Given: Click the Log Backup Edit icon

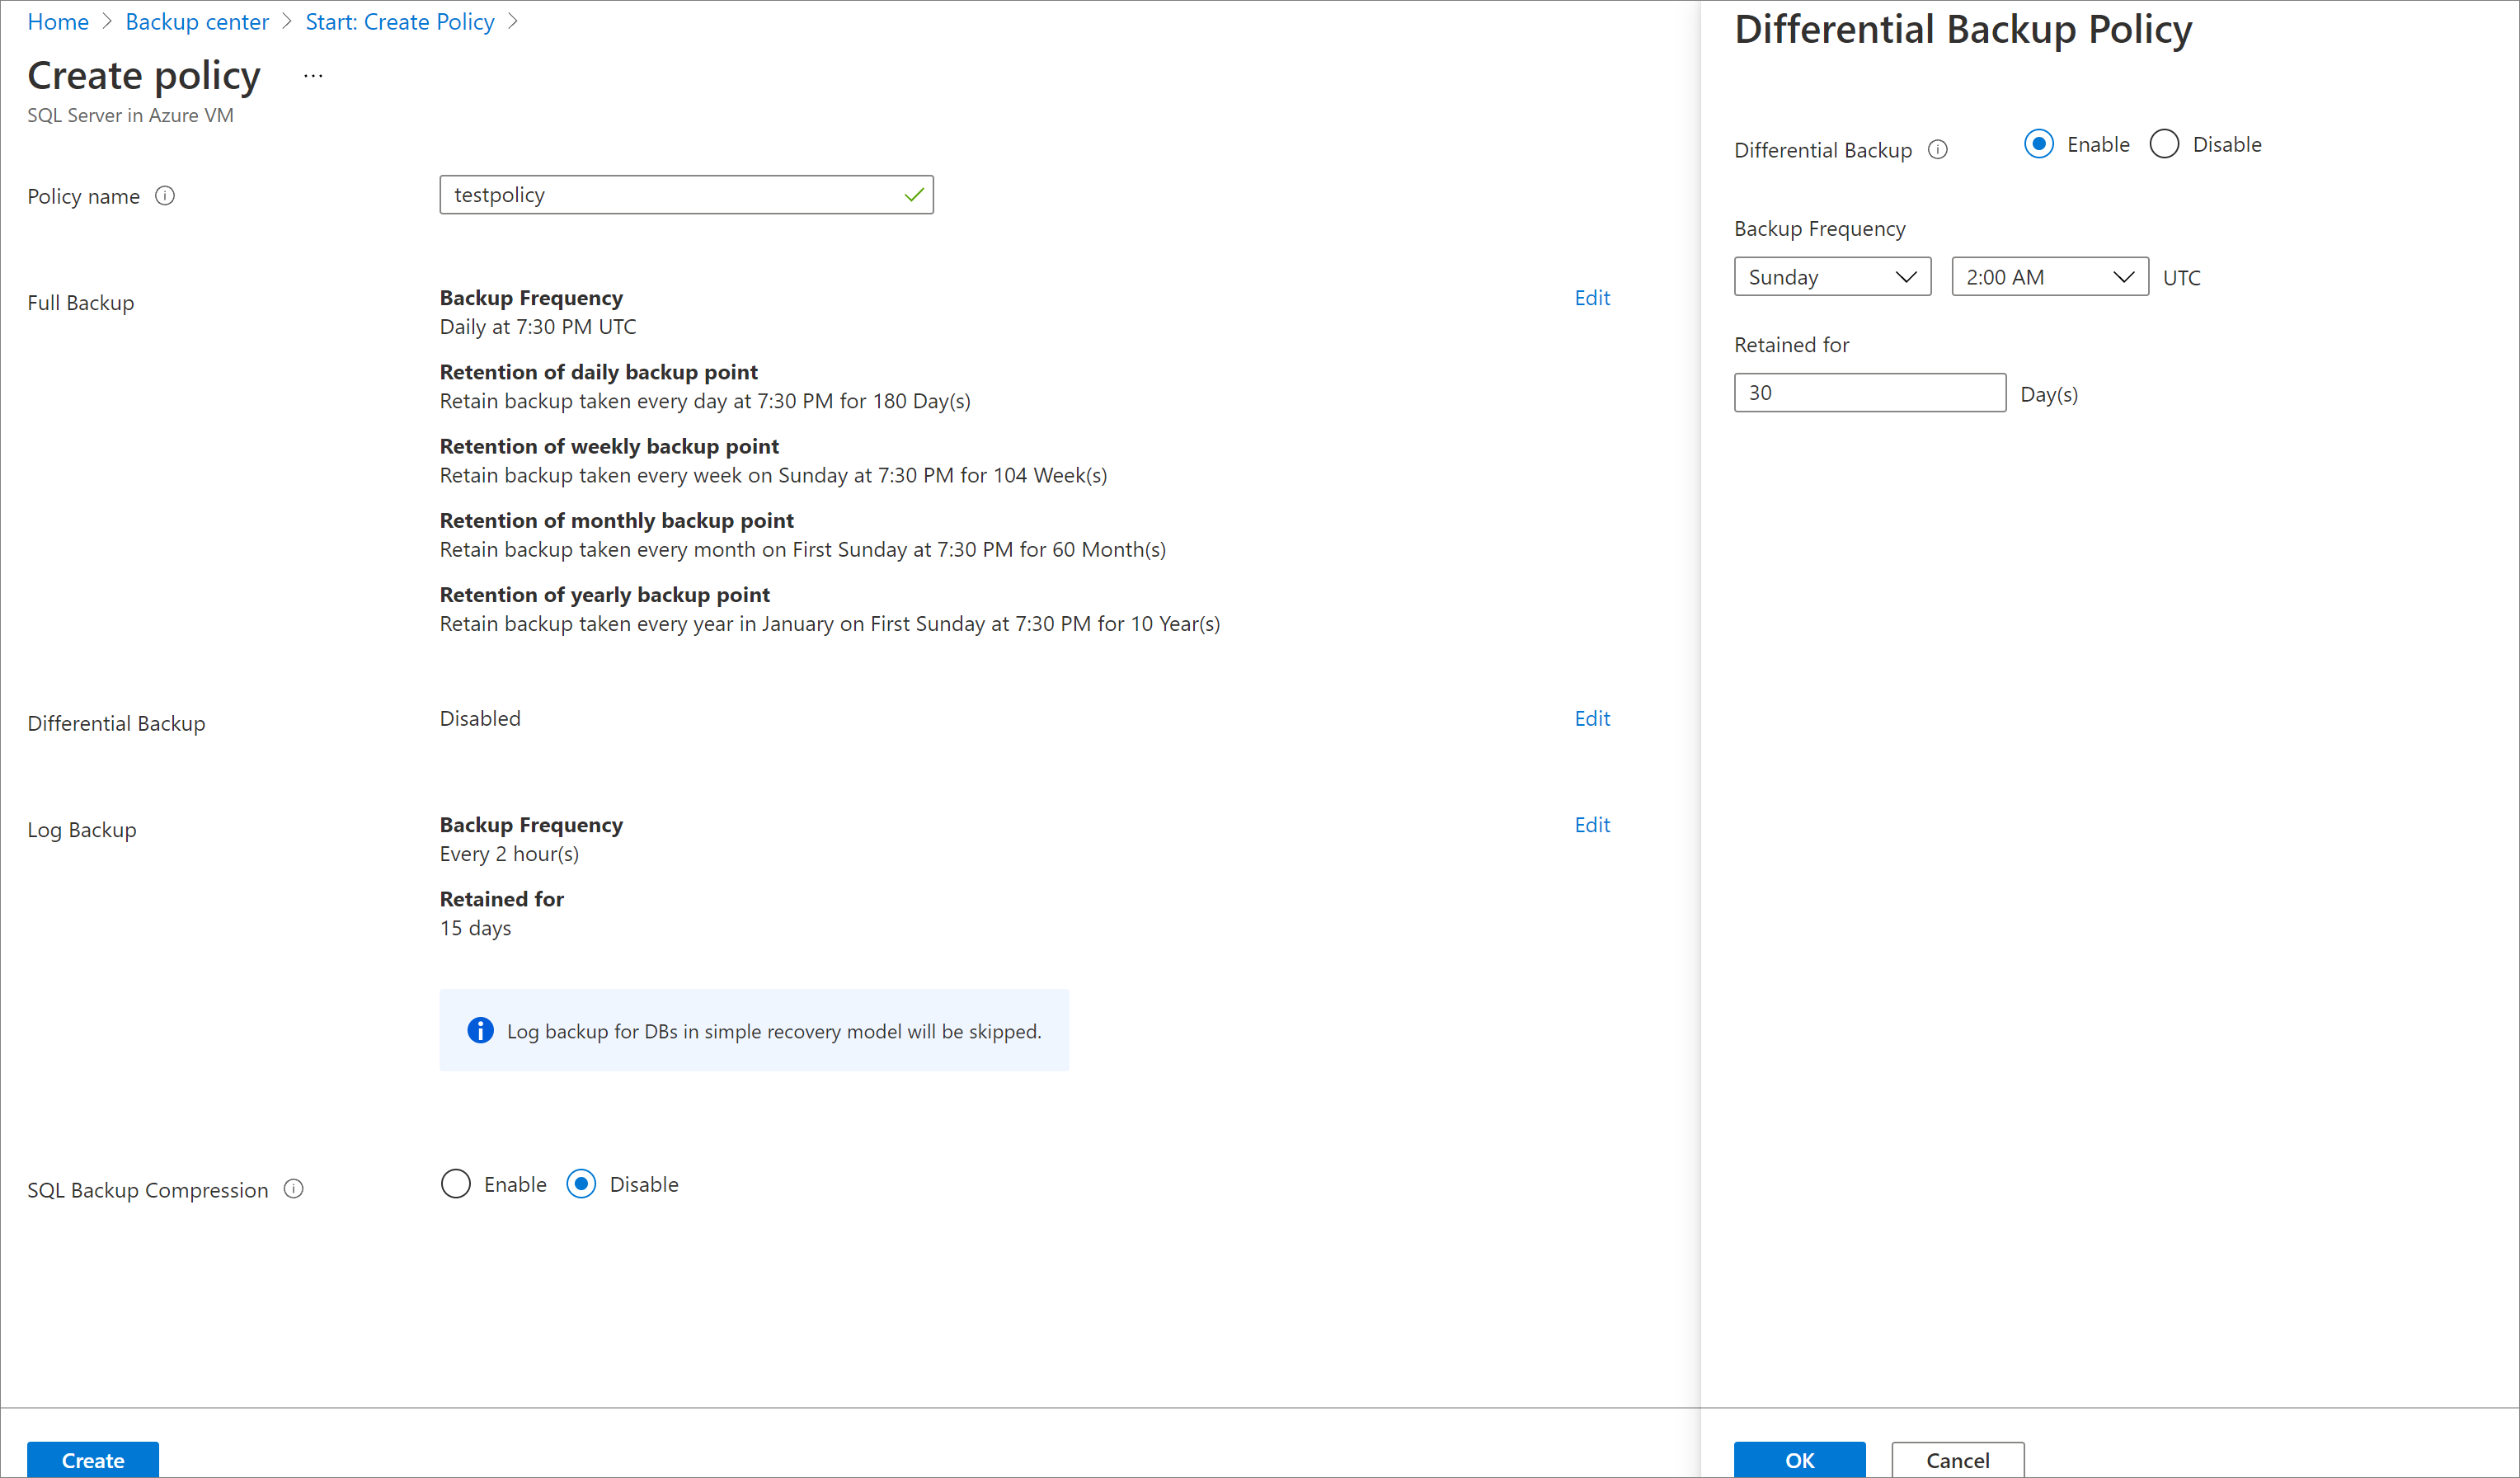Looking at the screenshot, I should click(1591, 823).
